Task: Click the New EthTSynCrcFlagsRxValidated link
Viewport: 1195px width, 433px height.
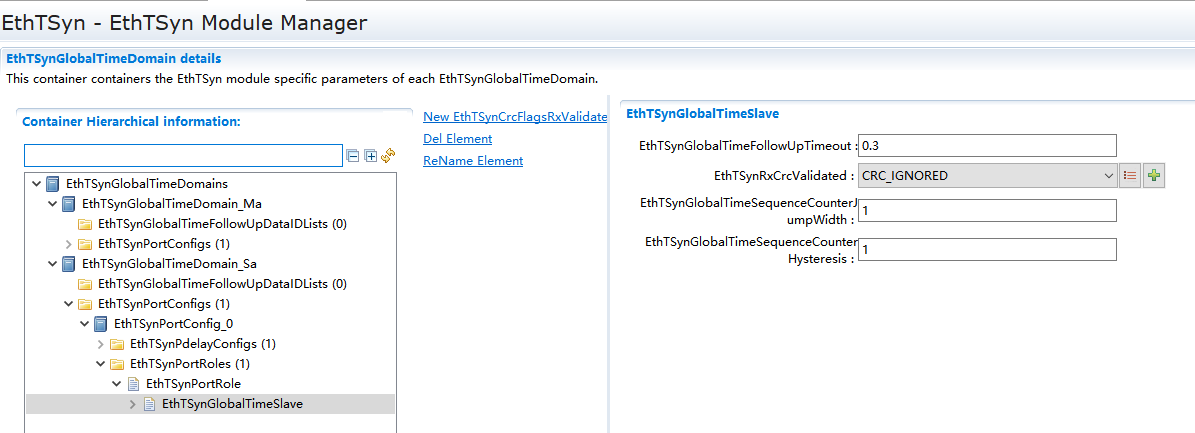Action: pos(515,117)
